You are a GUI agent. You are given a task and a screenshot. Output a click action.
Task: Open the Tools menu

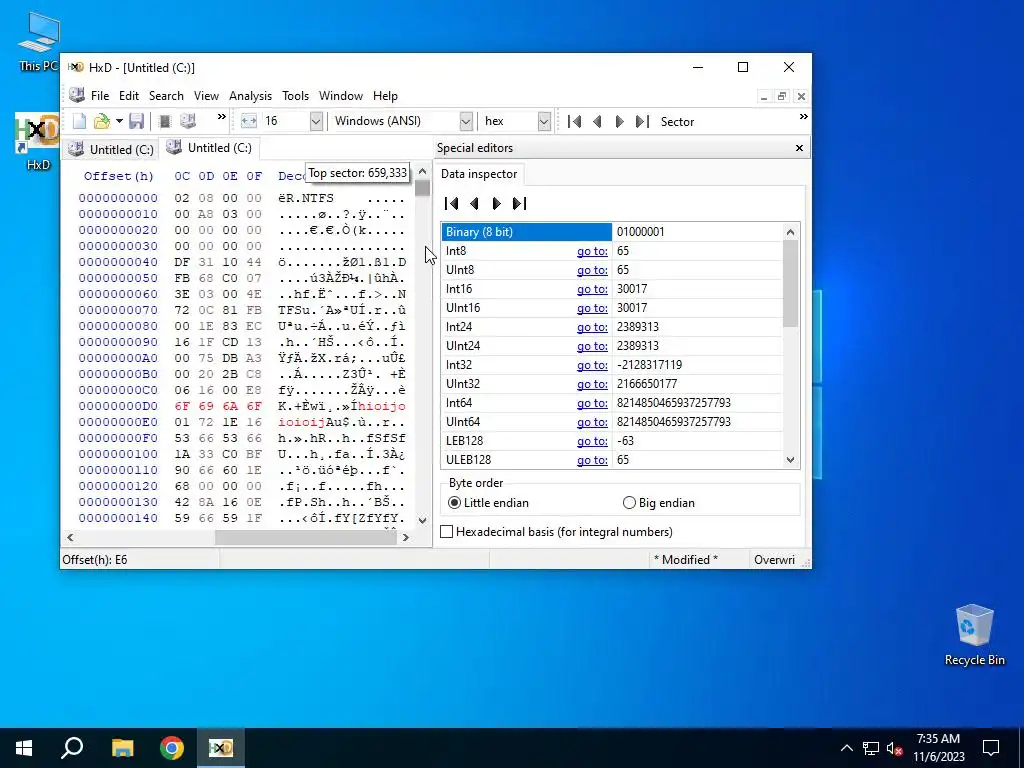295,96
